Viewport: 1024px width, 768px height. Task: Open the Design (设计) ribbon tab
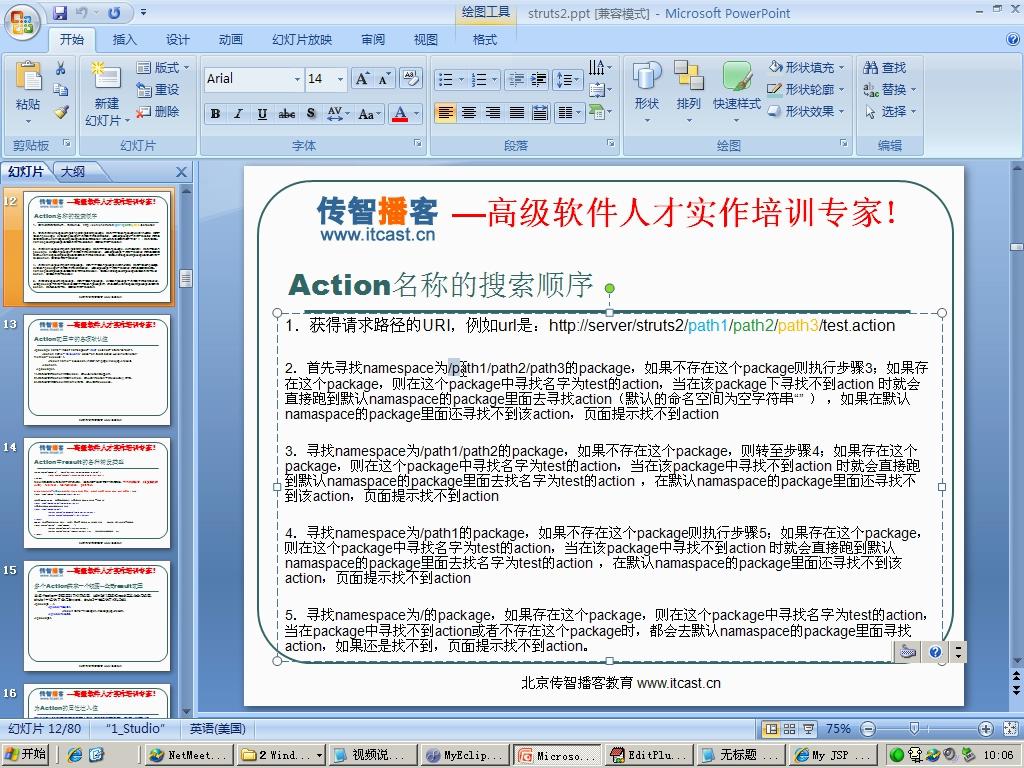coord(177,40)
